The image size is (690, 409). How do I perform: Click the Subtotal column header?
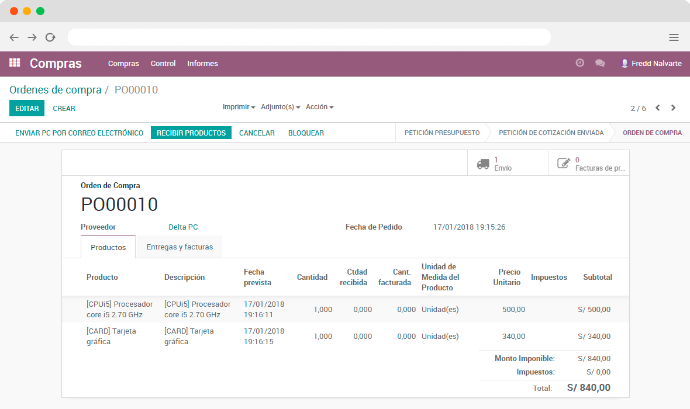pos(598,277)
